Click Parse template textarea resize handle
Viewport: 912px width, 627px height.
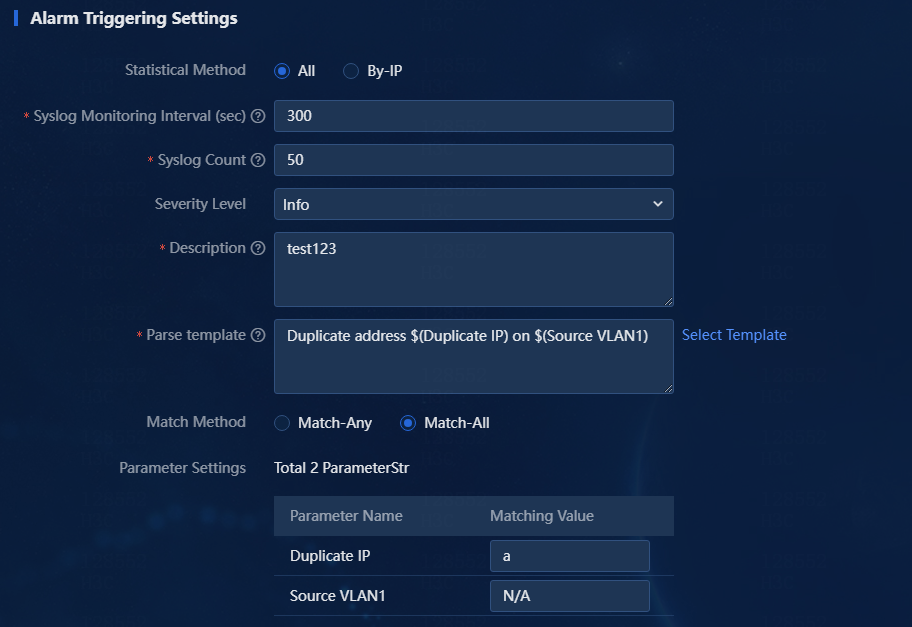coord(668,389)
